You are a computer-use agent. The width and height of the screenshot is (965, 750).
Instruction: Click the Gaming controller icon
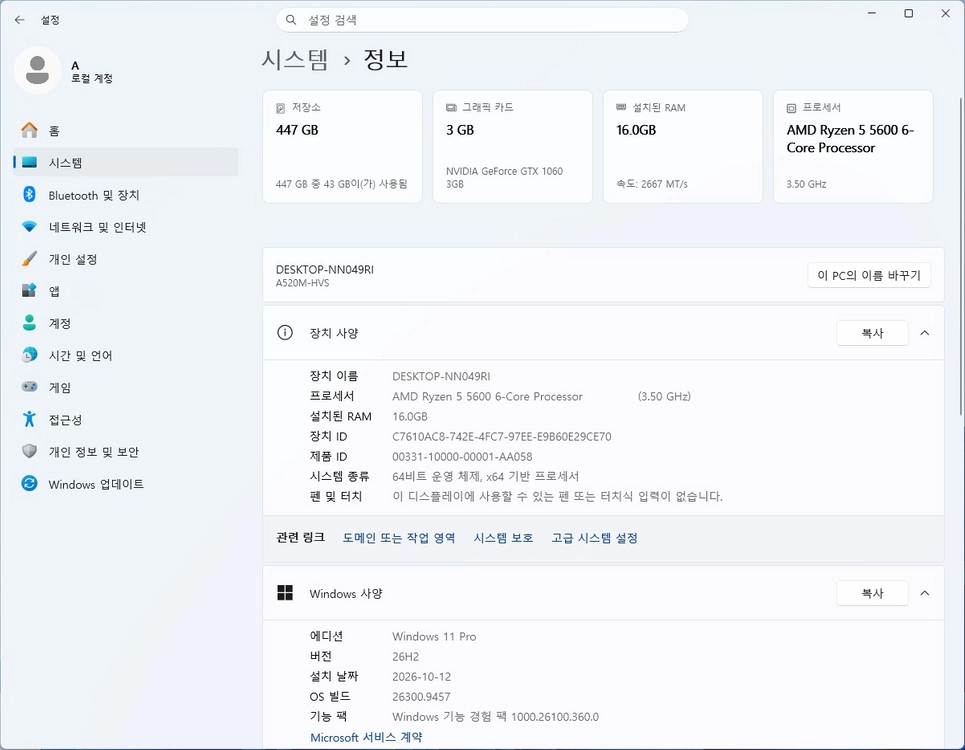[x=29, y=387]
